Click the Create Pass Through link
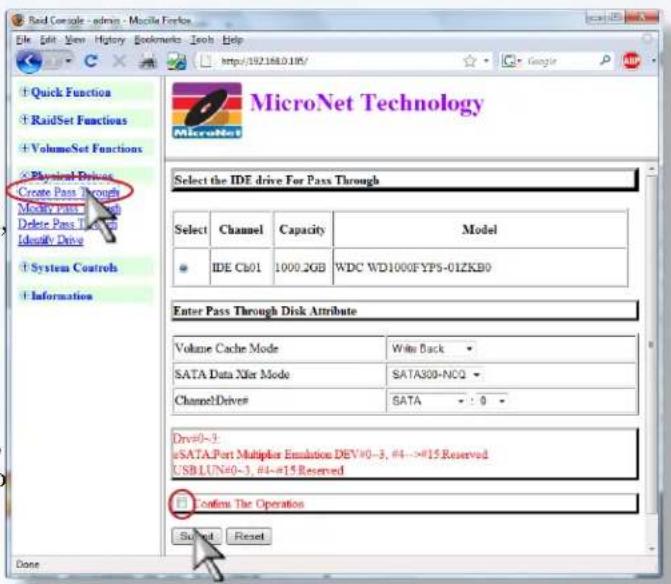The width and height of the screenshot is (671, 584). point(68,192)
